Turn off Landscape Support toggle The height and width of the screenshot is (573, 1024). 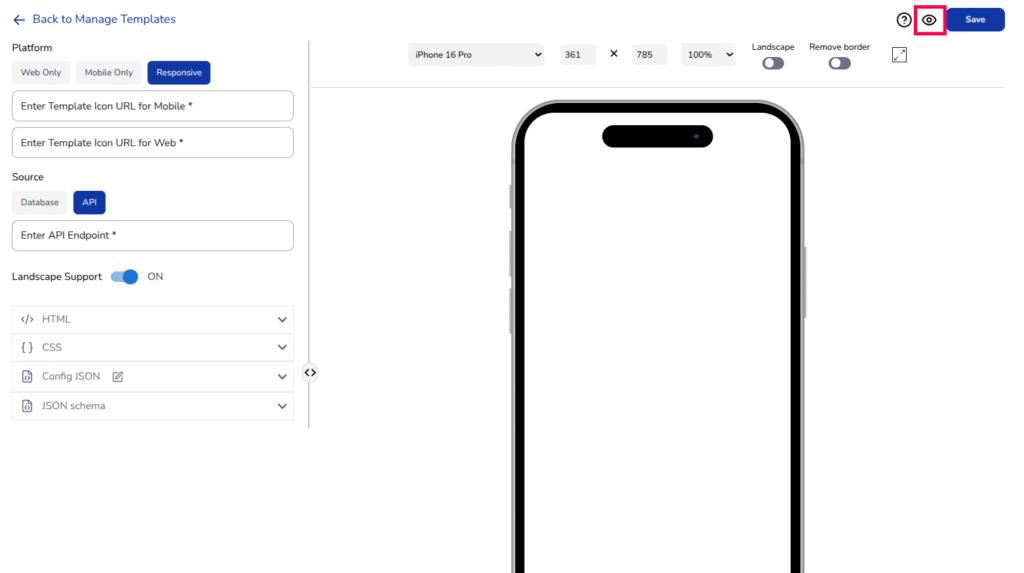[x=124, y=276]
